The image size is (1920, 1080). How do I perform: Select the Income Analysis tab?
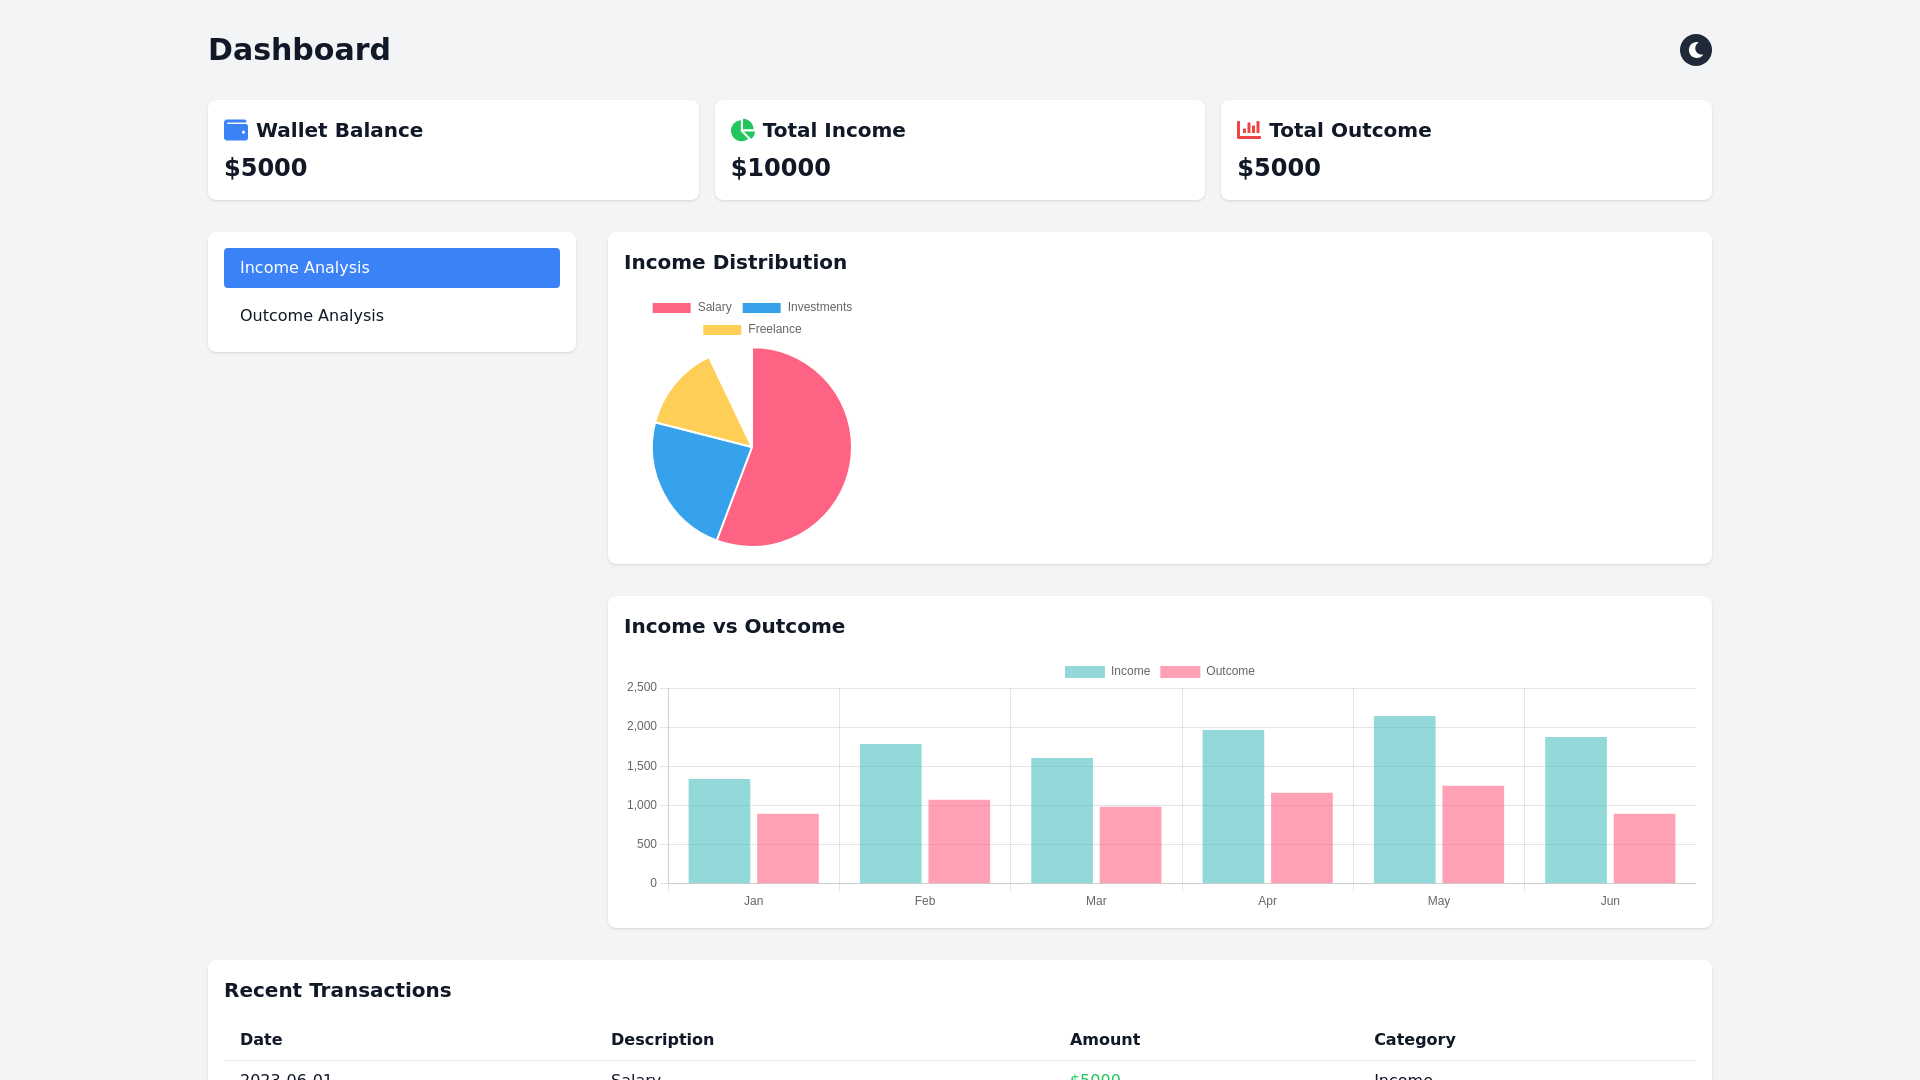pyautogui.click(x=392, y=268)
